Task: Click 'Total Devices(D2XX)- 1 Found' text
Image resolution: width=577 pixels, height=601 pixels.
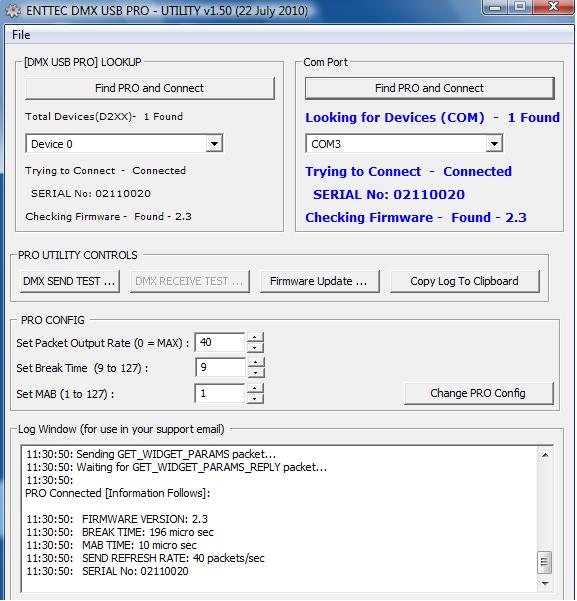Action: click(x=104, y=117)
